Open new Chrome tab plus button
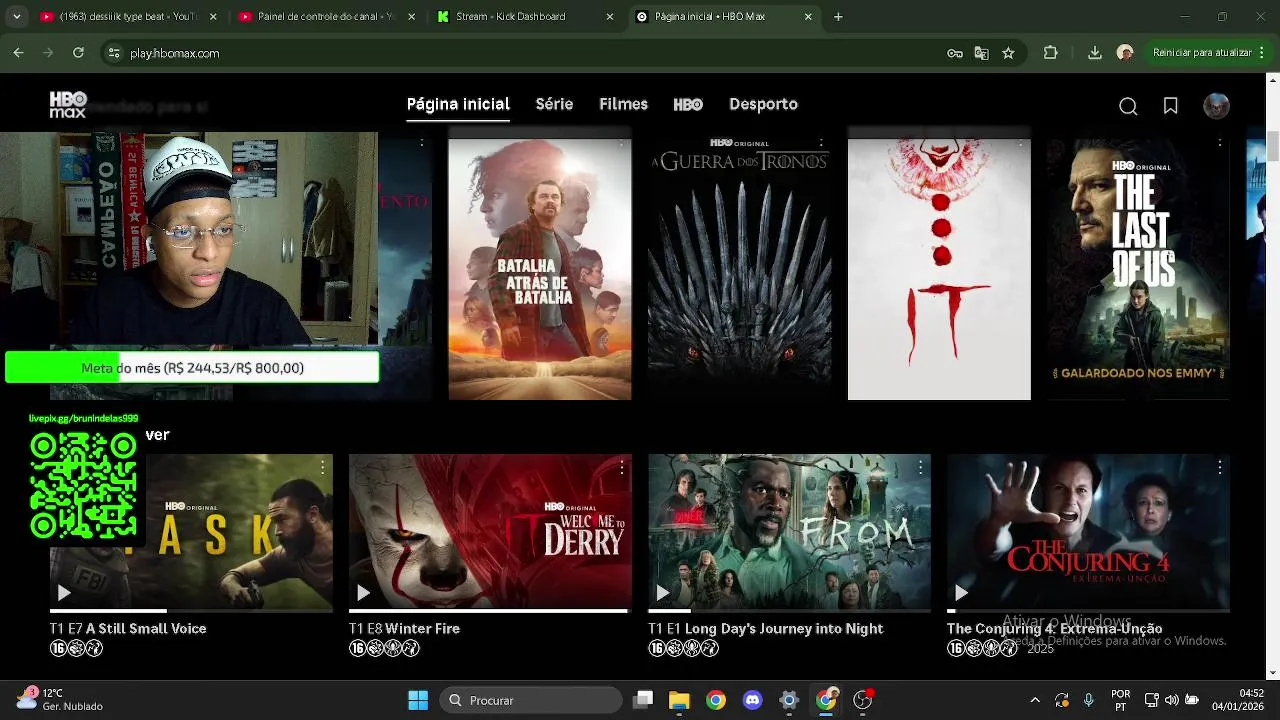The image size is (1280, 720). tap(838, 17)
